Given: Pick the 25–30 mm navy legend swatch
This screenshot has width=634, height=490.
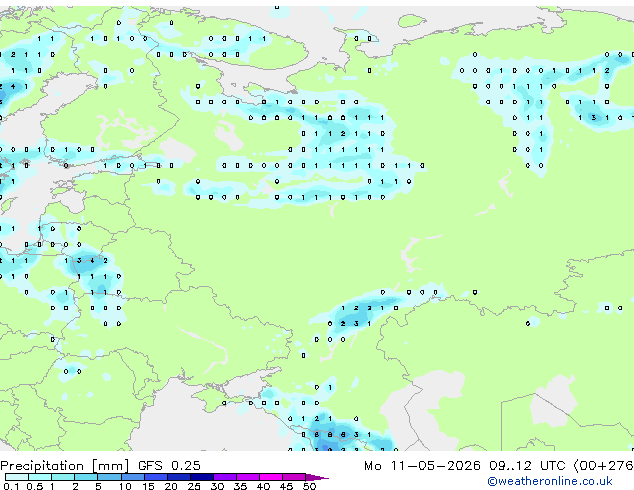Looking at the screenshot, I should coord(202,477).
